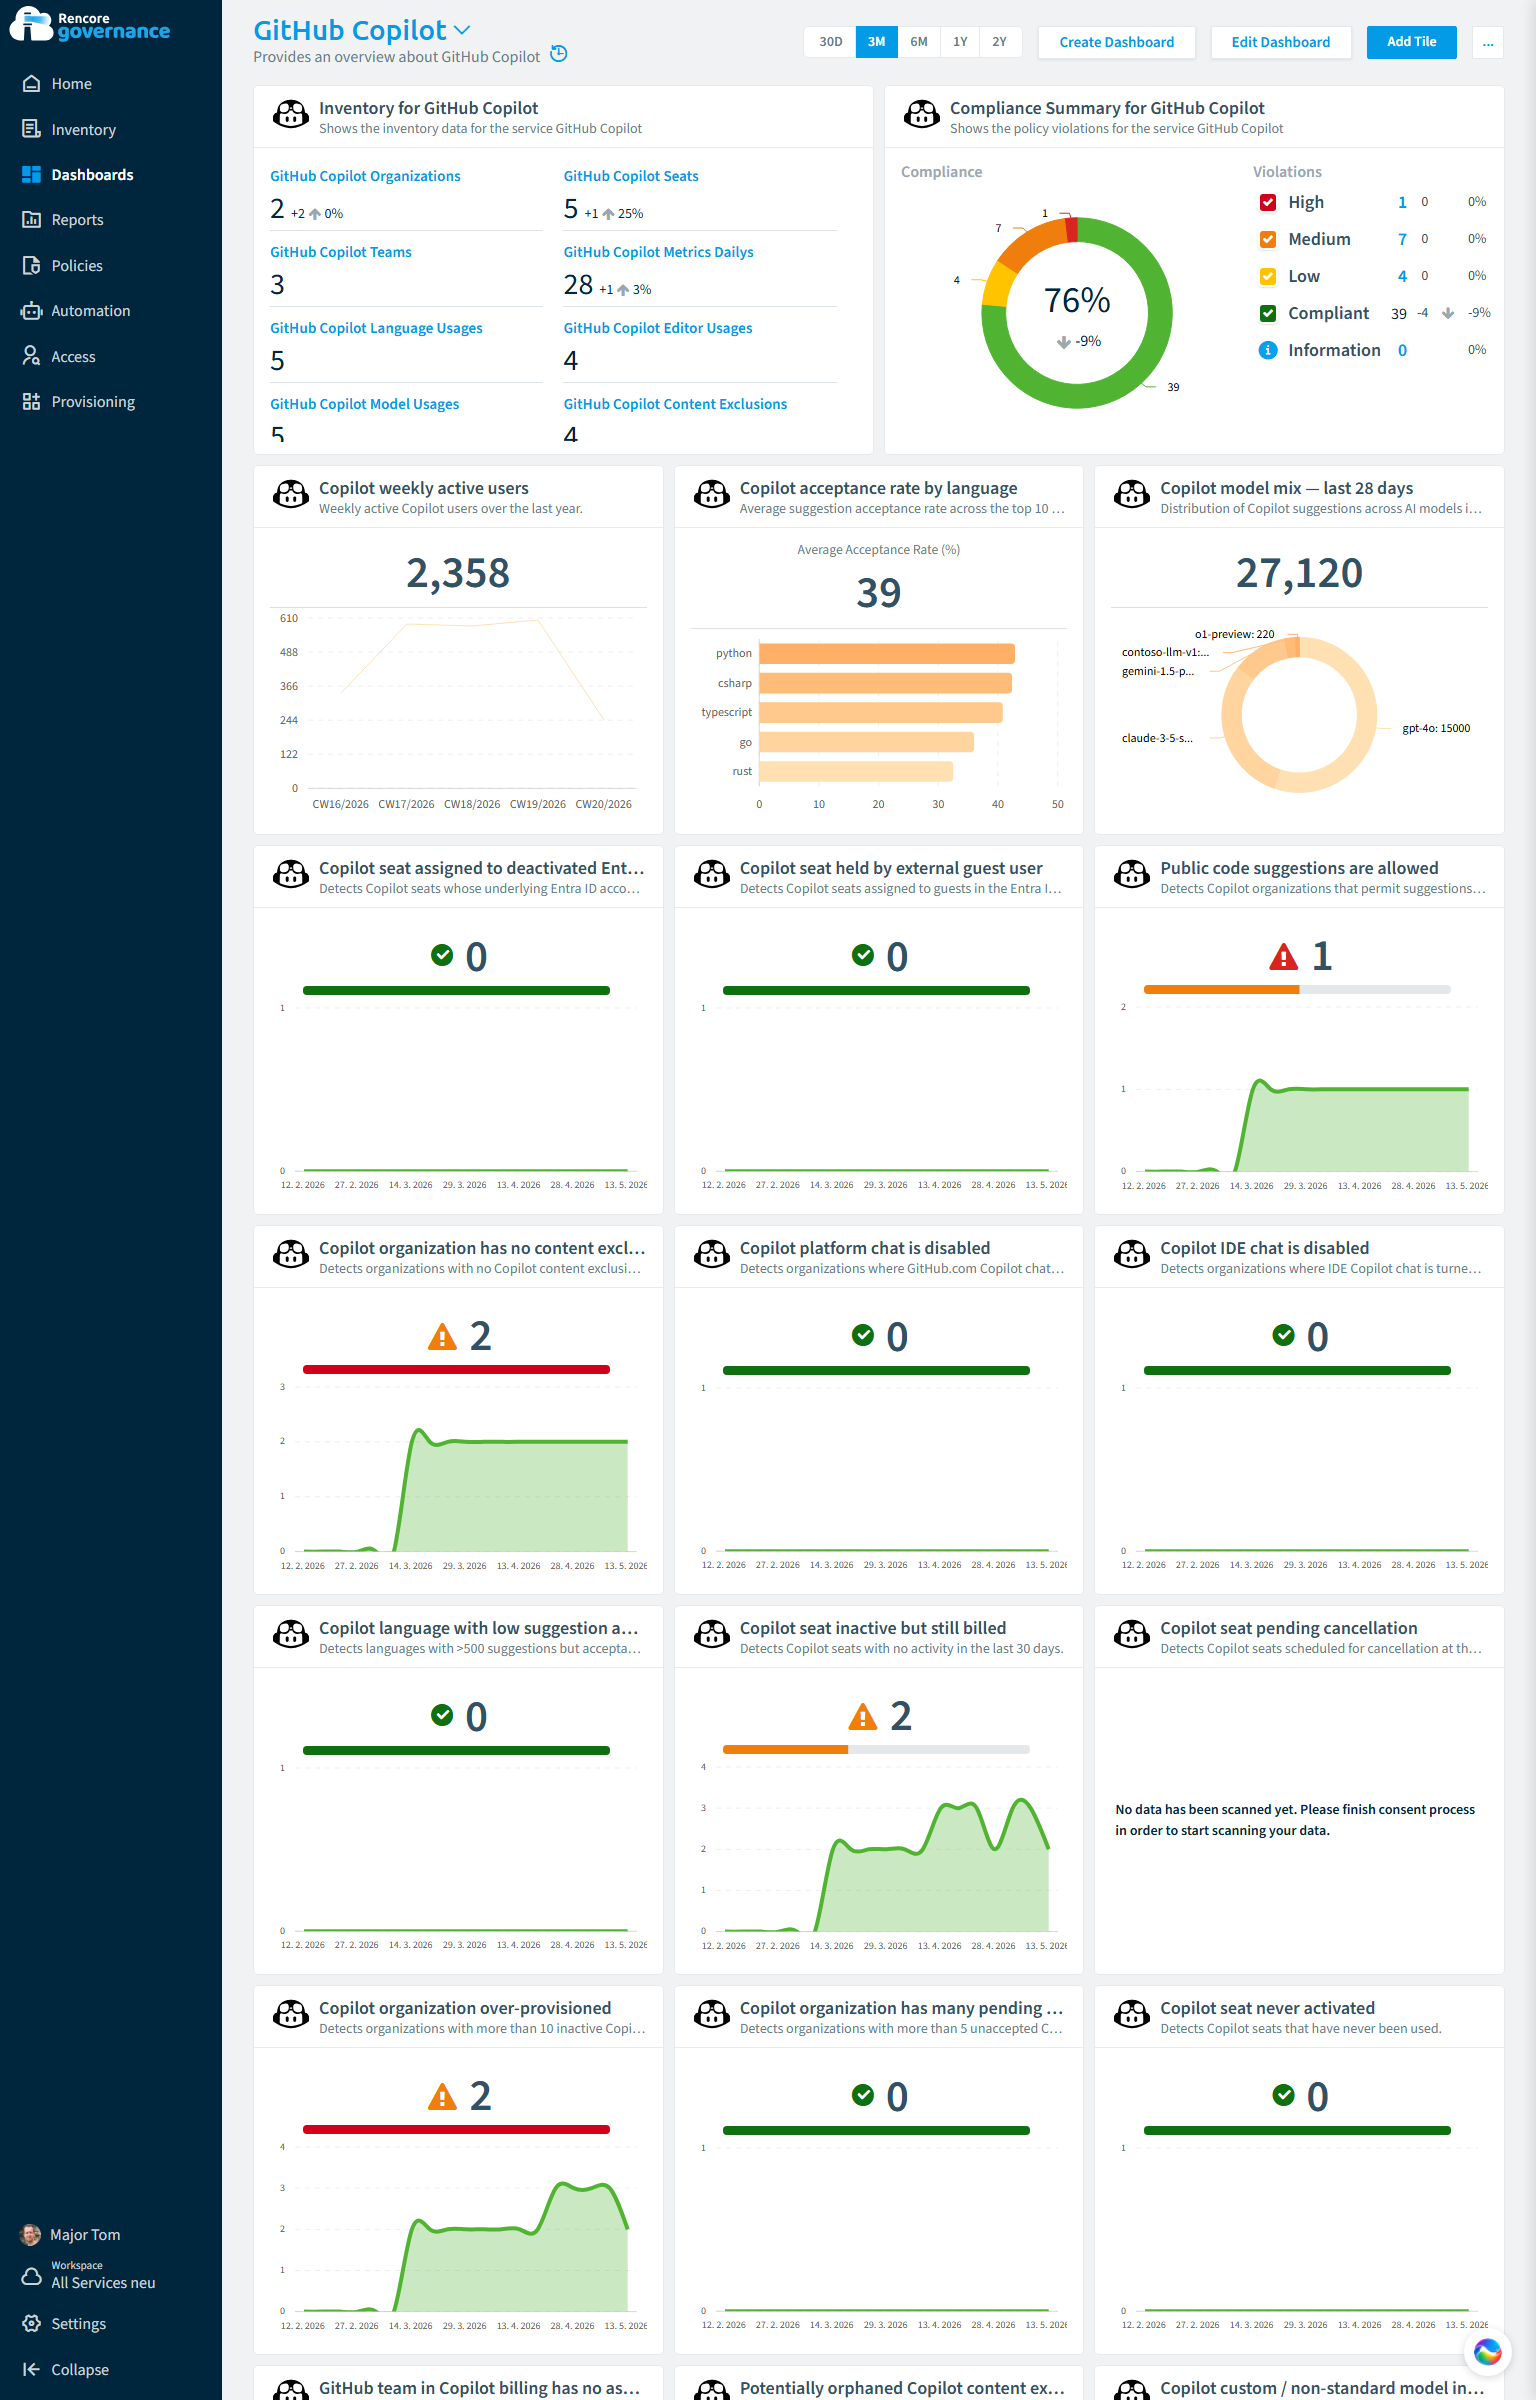This screenshot has width=1536, height=2400.
Task: Open GitHub Copilot Organizations link
Action: [365, 176]
